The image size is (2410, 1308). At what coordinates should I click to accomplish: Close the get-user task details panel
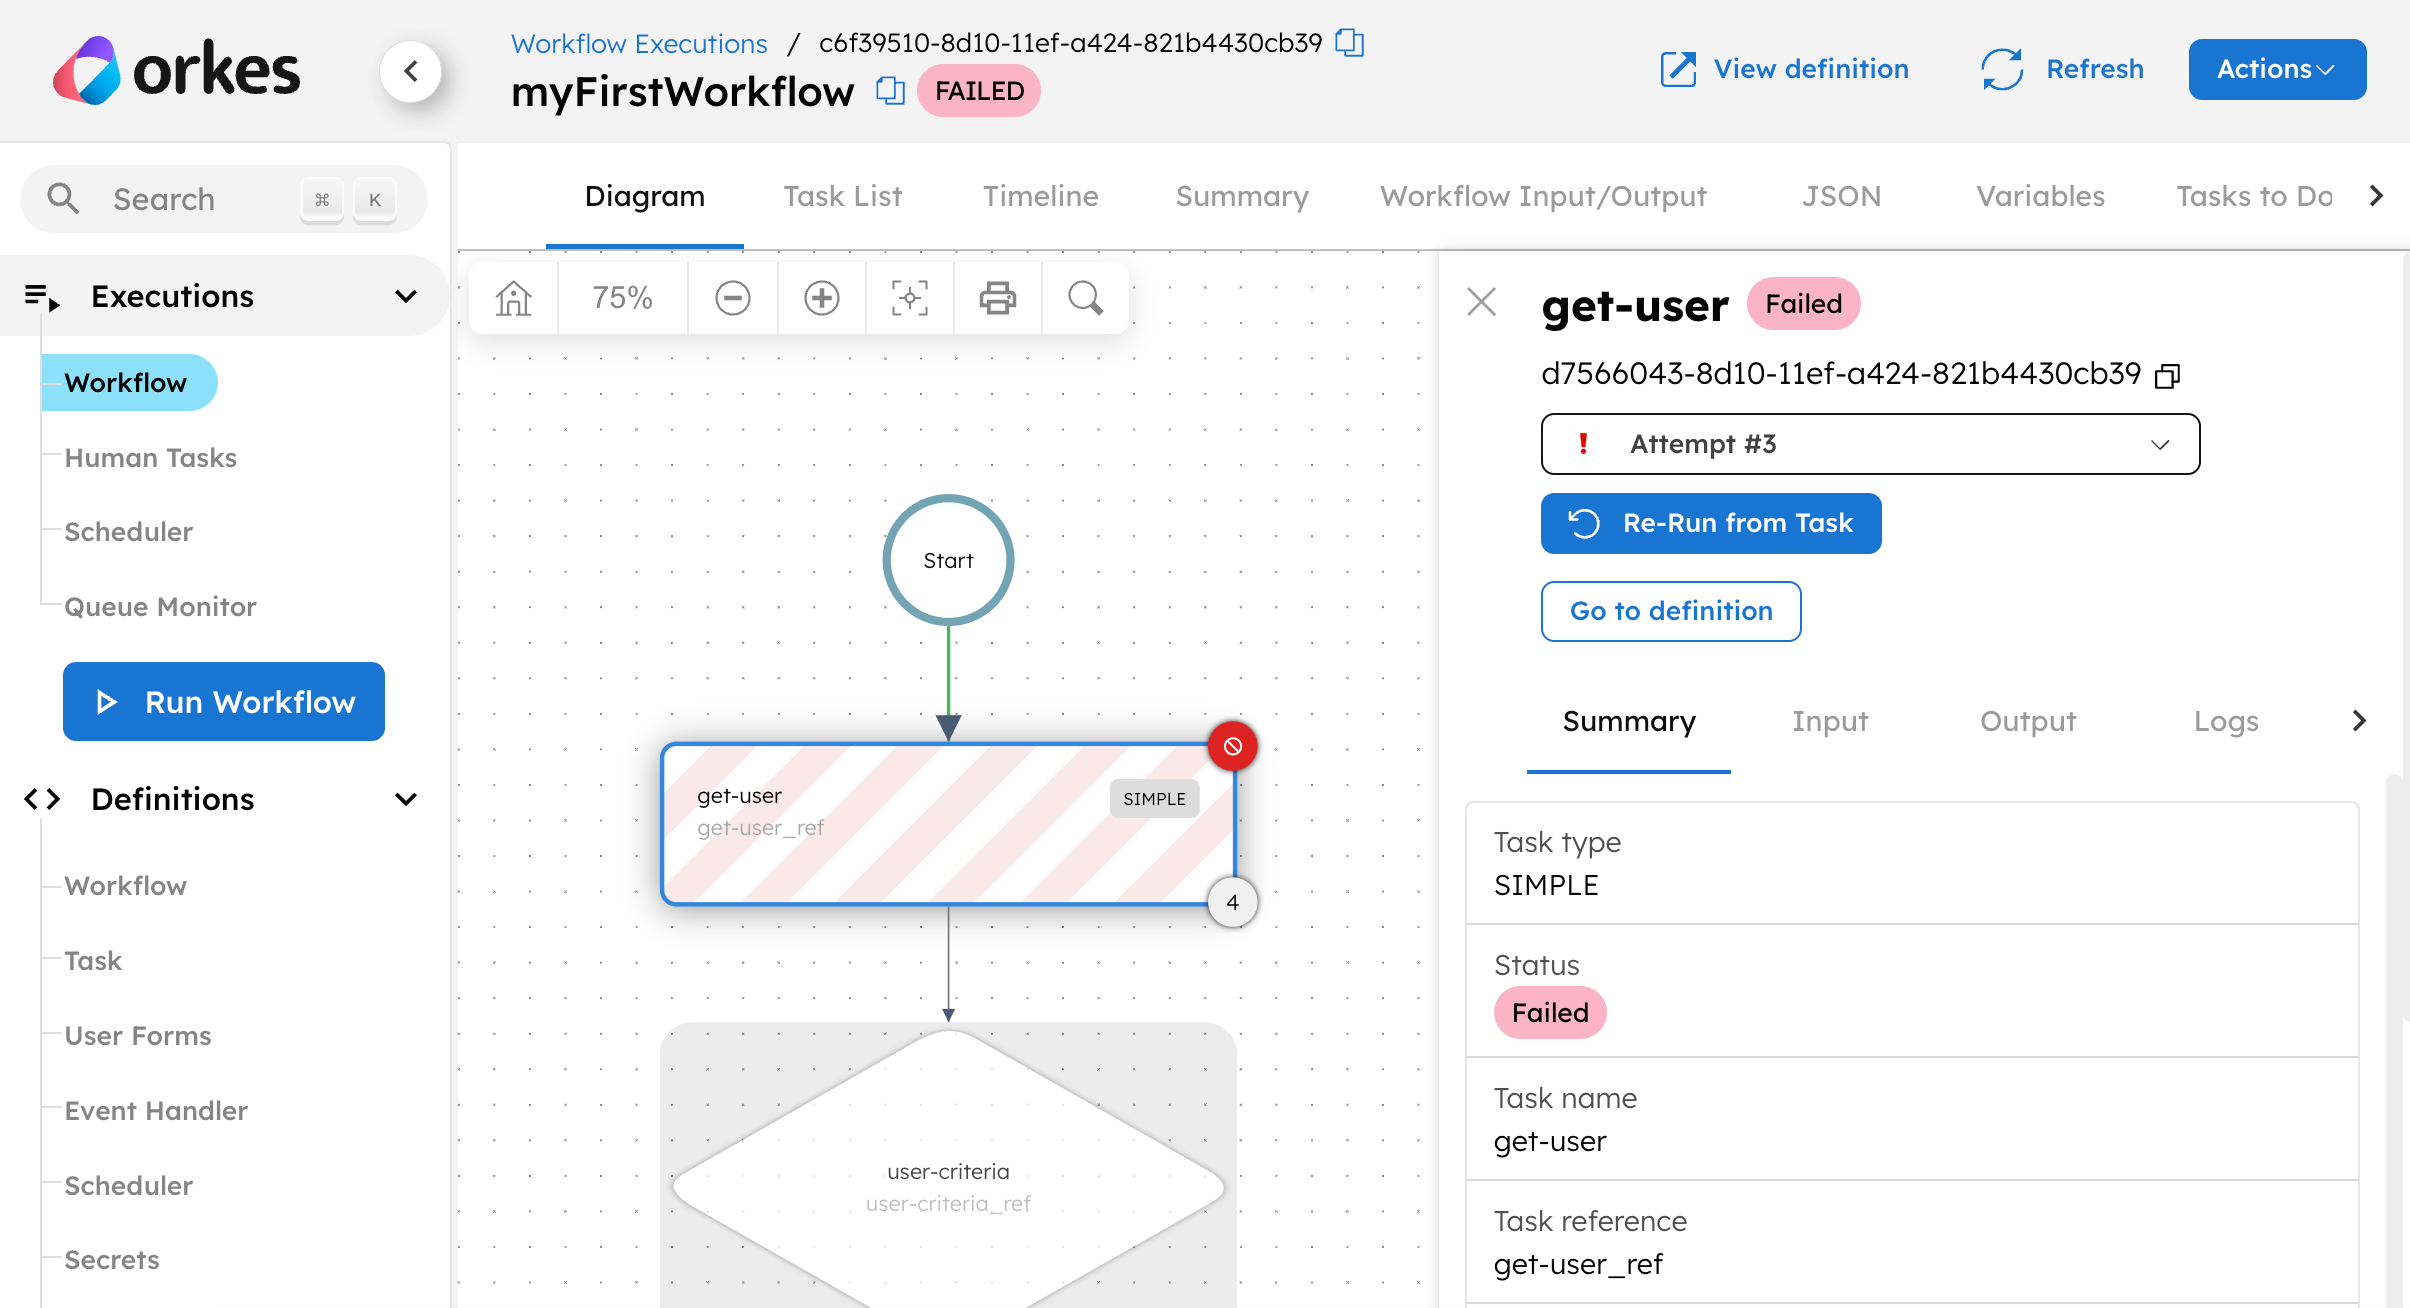point(1481,303)
